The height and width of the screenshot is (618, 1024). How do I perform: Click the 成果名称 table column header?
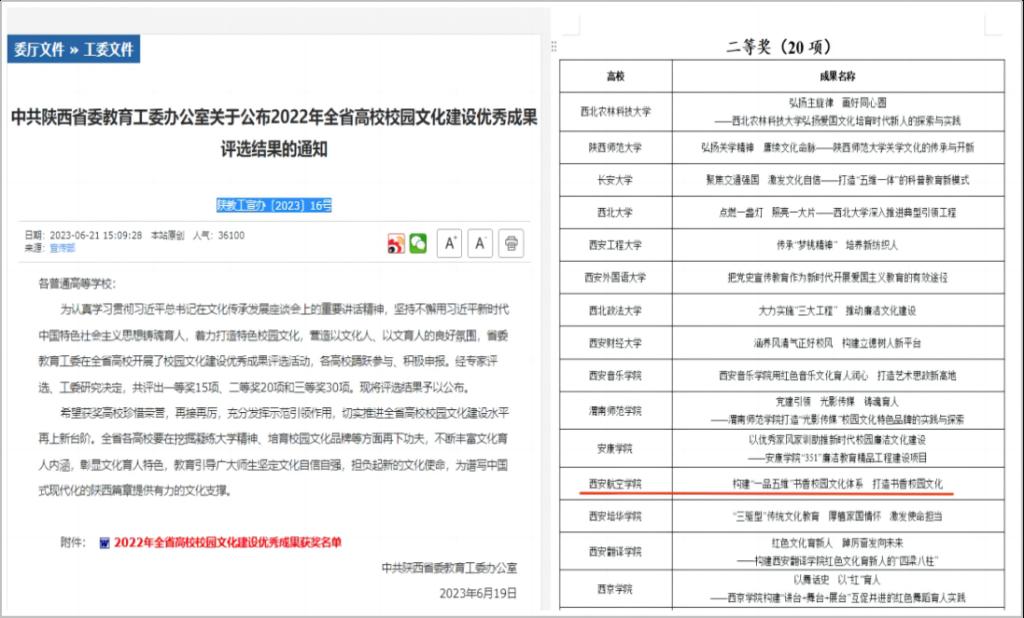coord(837,76)
